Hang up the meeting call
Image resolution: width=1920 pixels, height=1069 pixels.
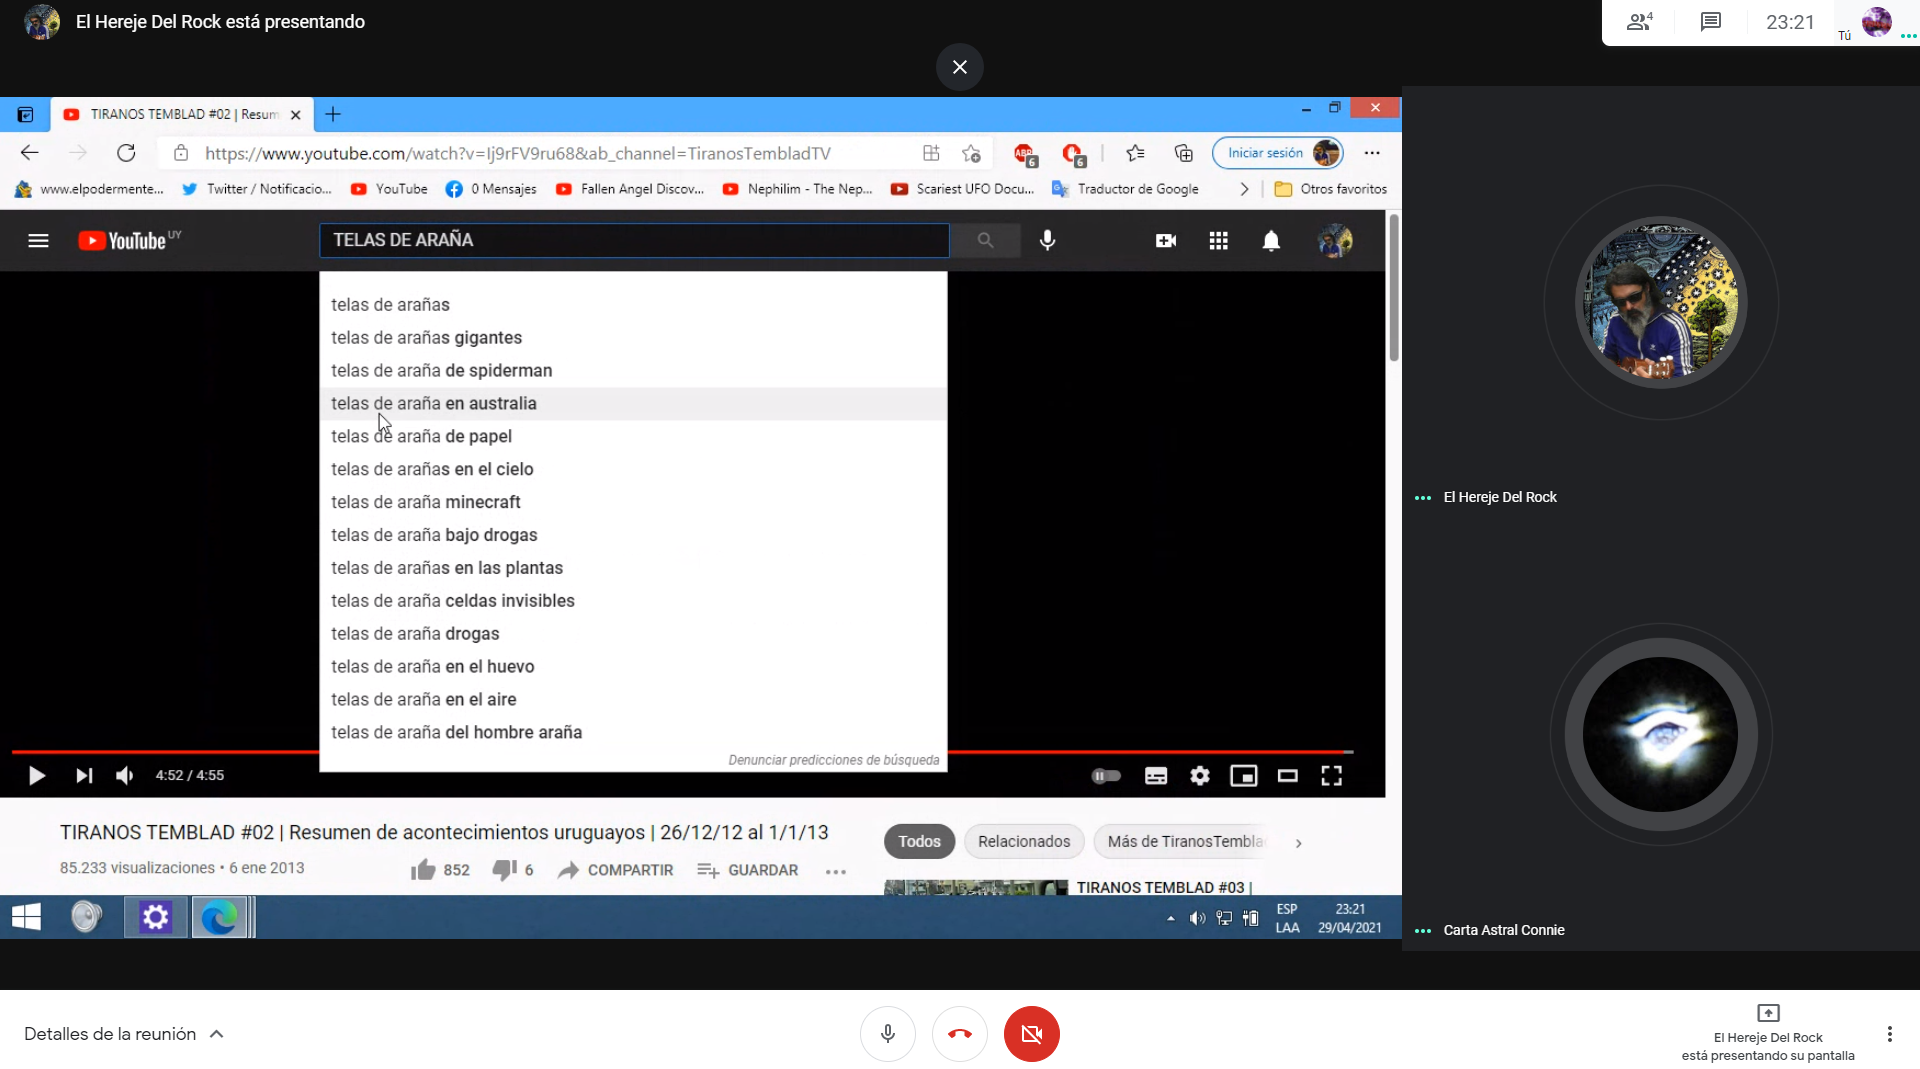(960, 1034)
